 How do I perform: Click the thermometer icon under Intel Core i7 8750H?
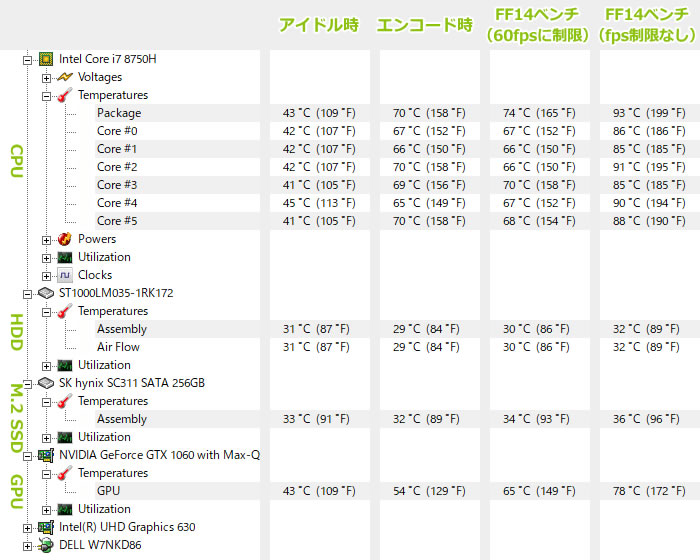[x=65, y=95]
